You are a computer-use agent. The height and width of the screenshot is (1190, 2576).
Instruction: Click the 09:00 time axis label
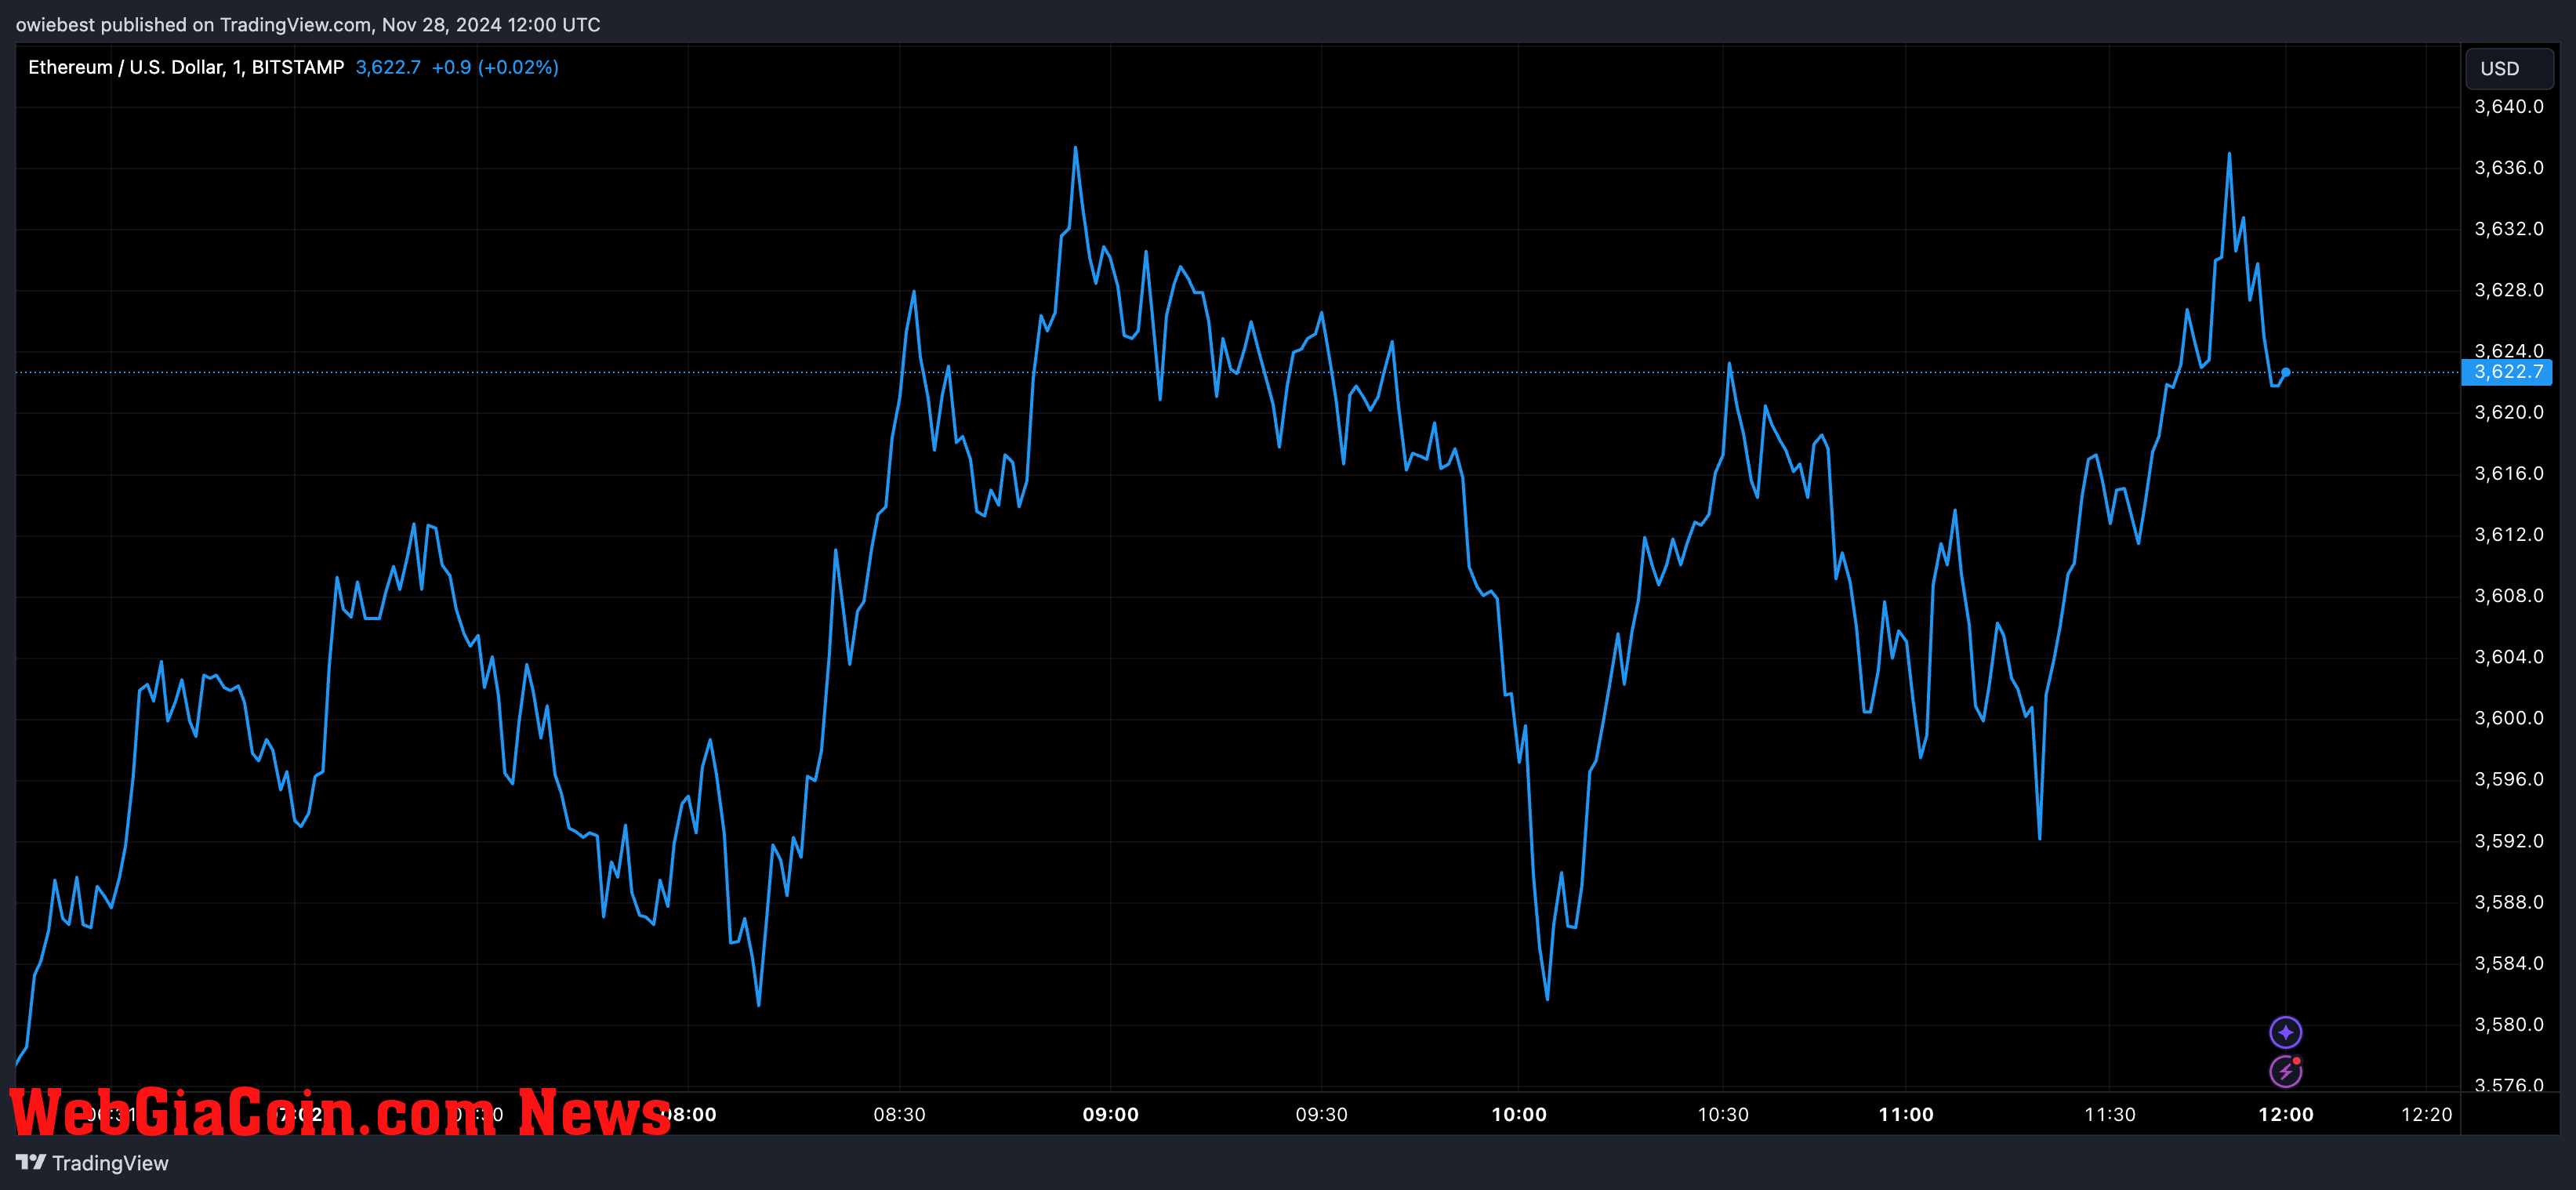(x=1110, y=1114)
